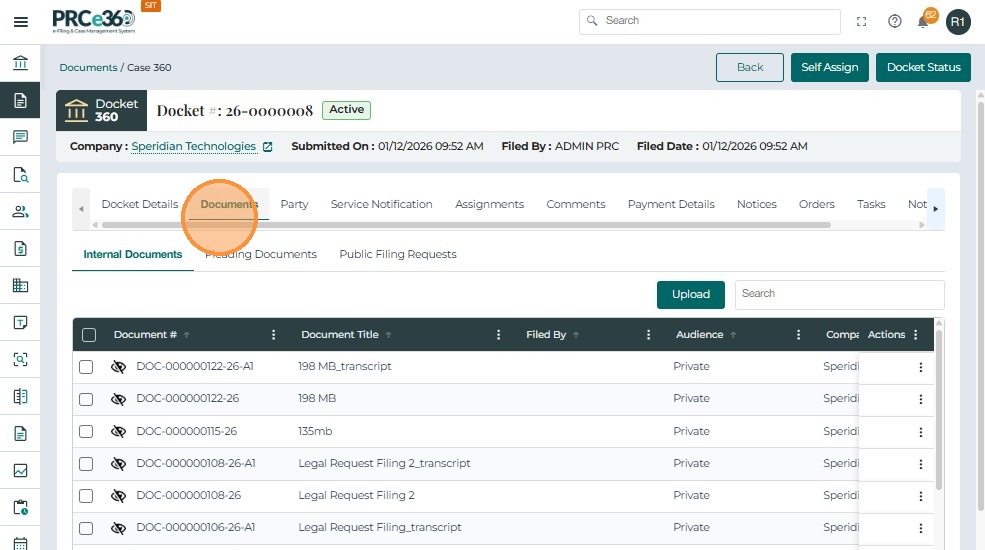The image size is (985, 550).
Task: Toggle visibility eye for Legal Request Filing 2
Action: (x=118, y=496)
